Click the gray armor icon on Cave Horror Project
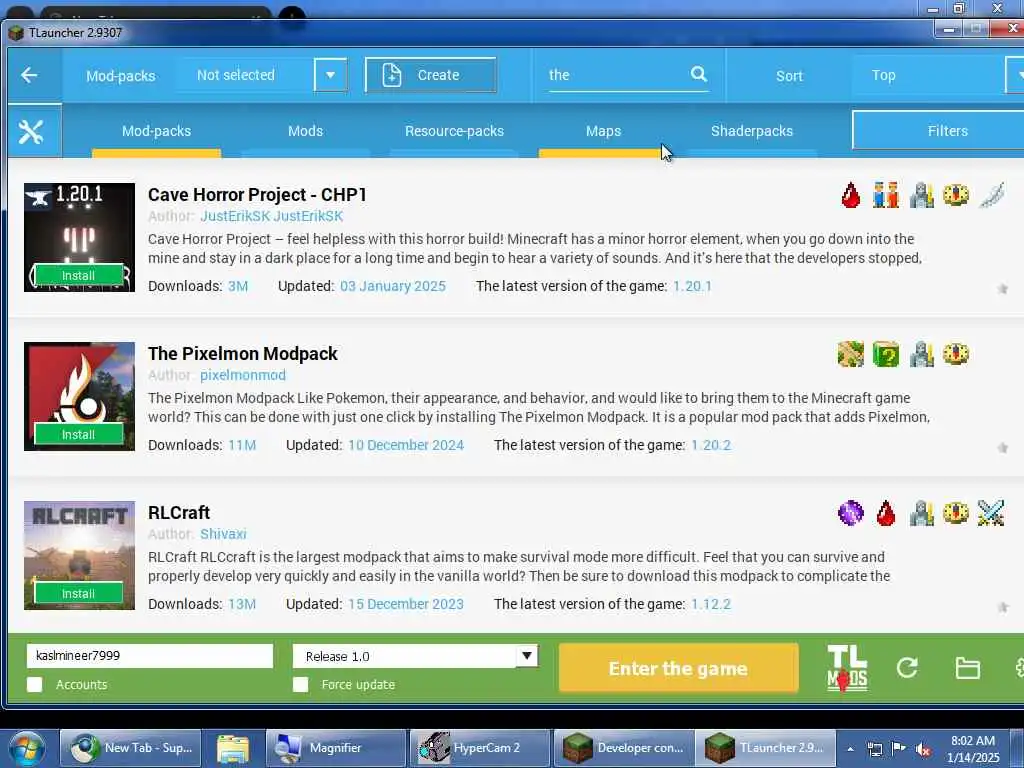The image size is (1024, 768). click(921, 195)
